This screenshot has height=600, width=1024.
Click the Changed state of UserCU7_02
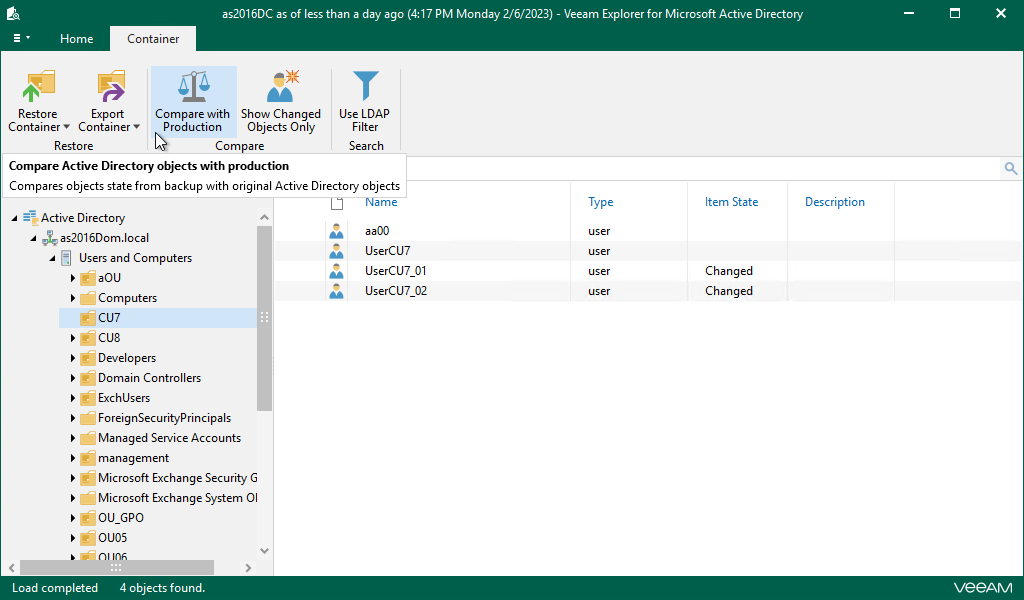[729, 291]
